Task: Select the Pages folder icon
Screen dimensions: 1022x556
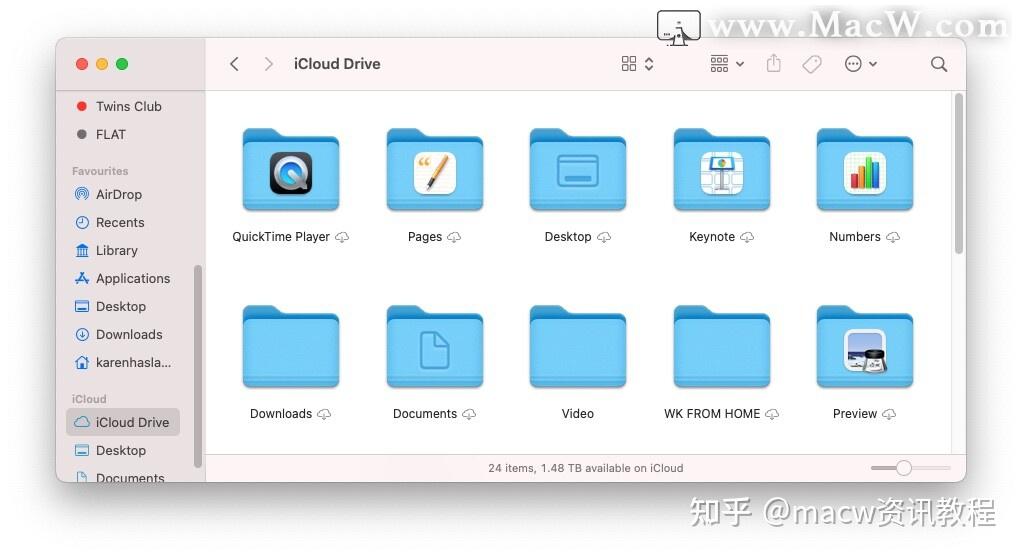Action: click(x=435, y=170)
